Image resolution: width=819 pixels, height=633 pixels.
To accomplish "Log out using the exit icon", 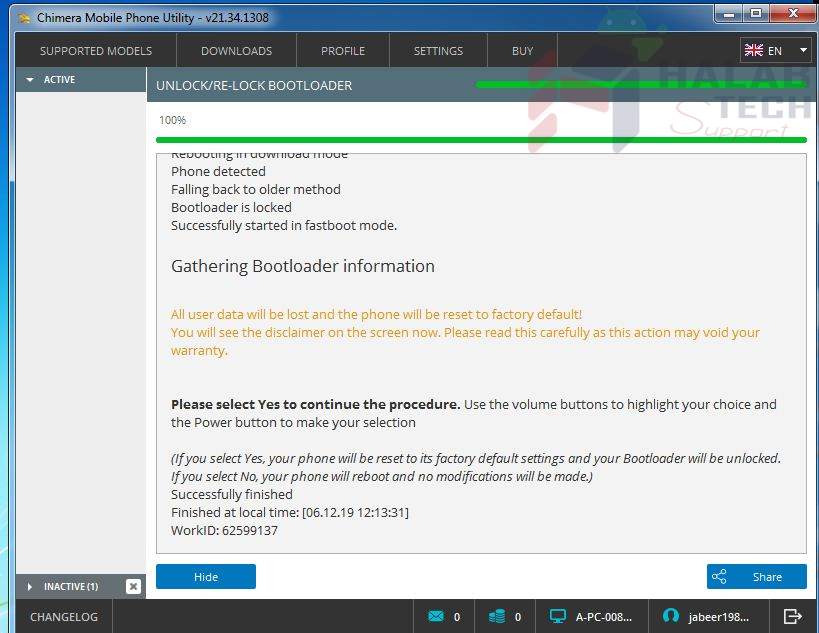I will (793, 616).
